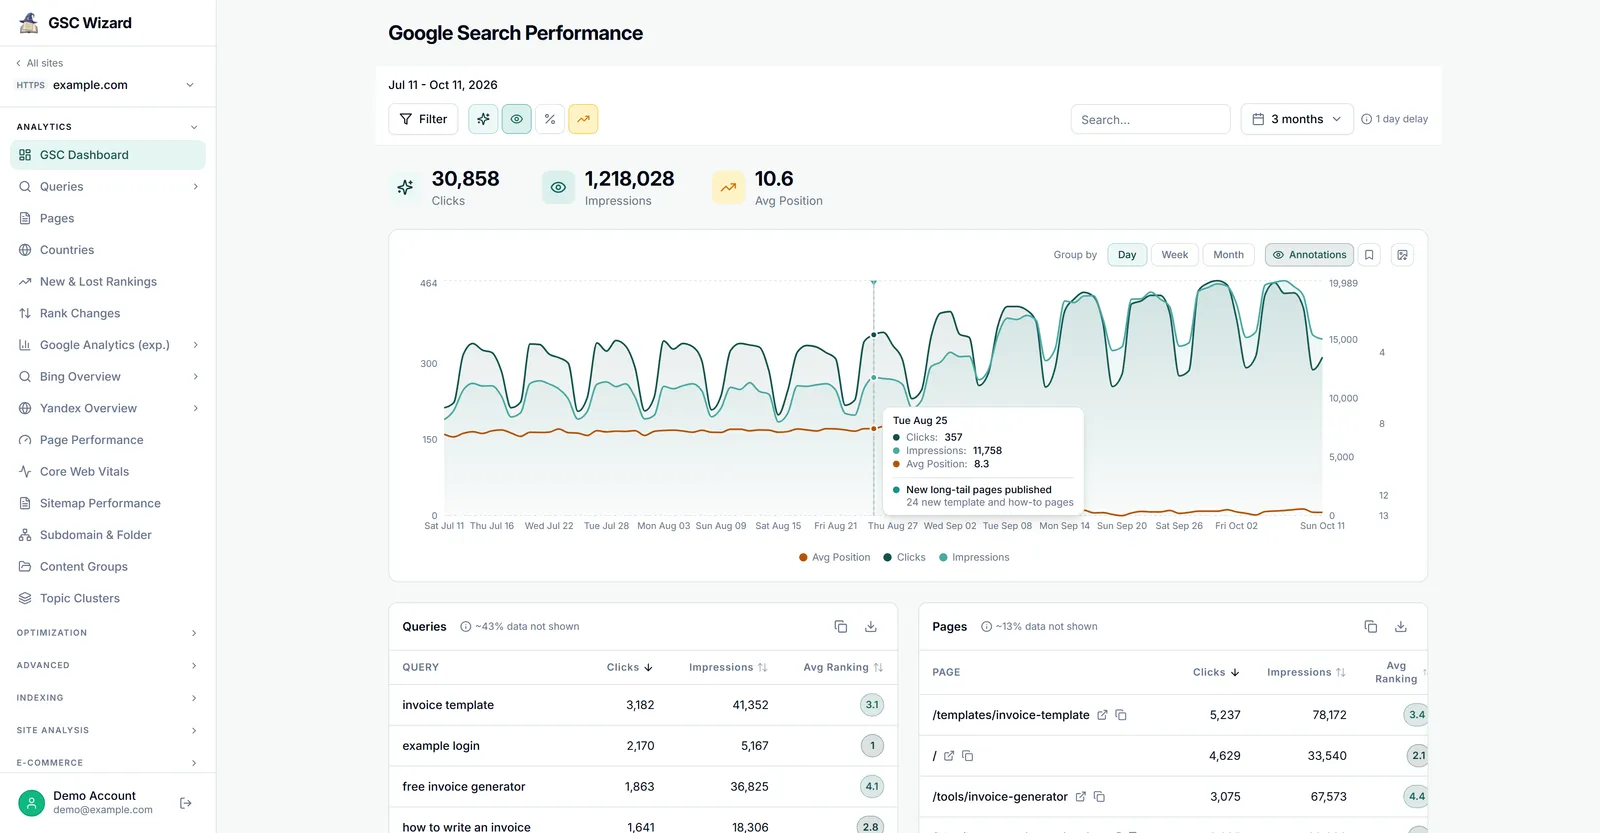Click the Filter button
The height and width of the screenshot is (833, 1600).
tap(423, 119)
